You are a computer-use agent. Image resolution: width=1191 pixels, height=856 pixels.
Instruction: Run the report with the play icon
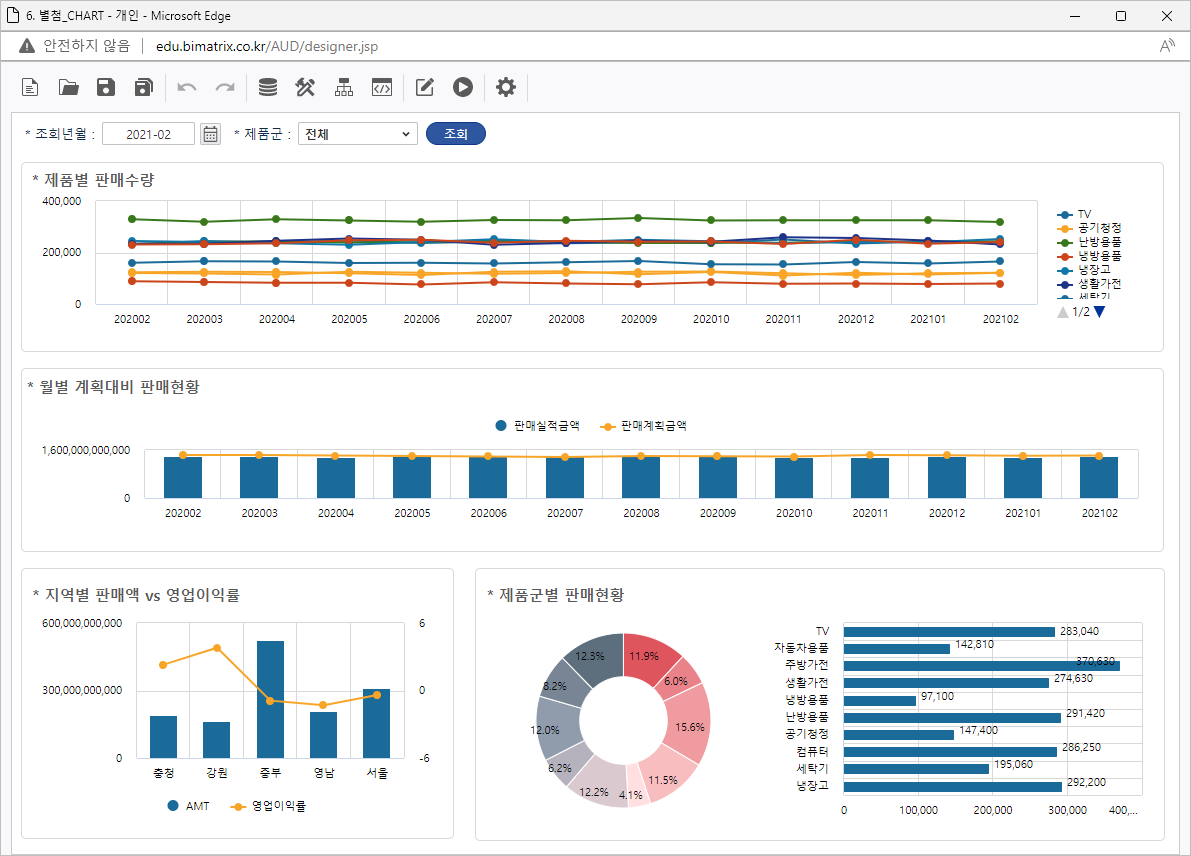[x=462, y=88]
